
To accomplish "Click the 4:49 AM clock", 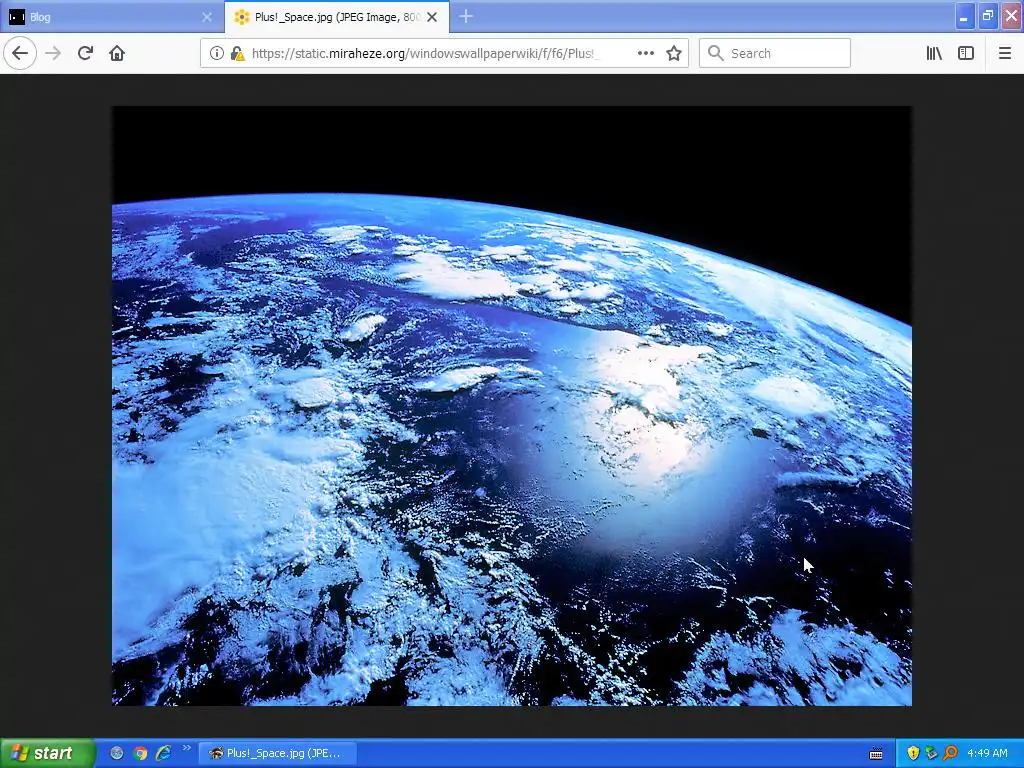I will click(x=987, y=753).
